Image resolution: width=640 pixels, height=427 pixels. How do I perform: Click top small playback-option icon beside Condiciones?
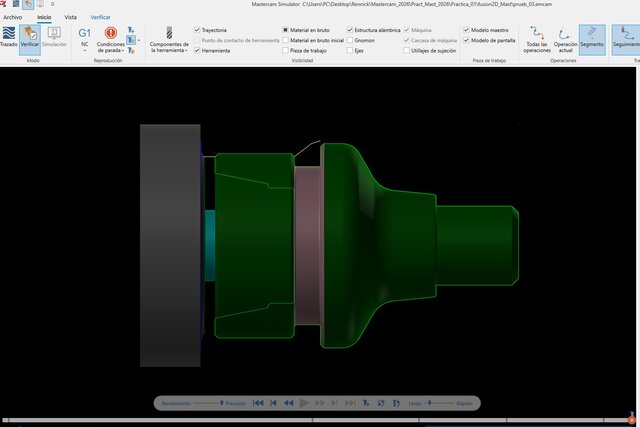tap(131, 30)
